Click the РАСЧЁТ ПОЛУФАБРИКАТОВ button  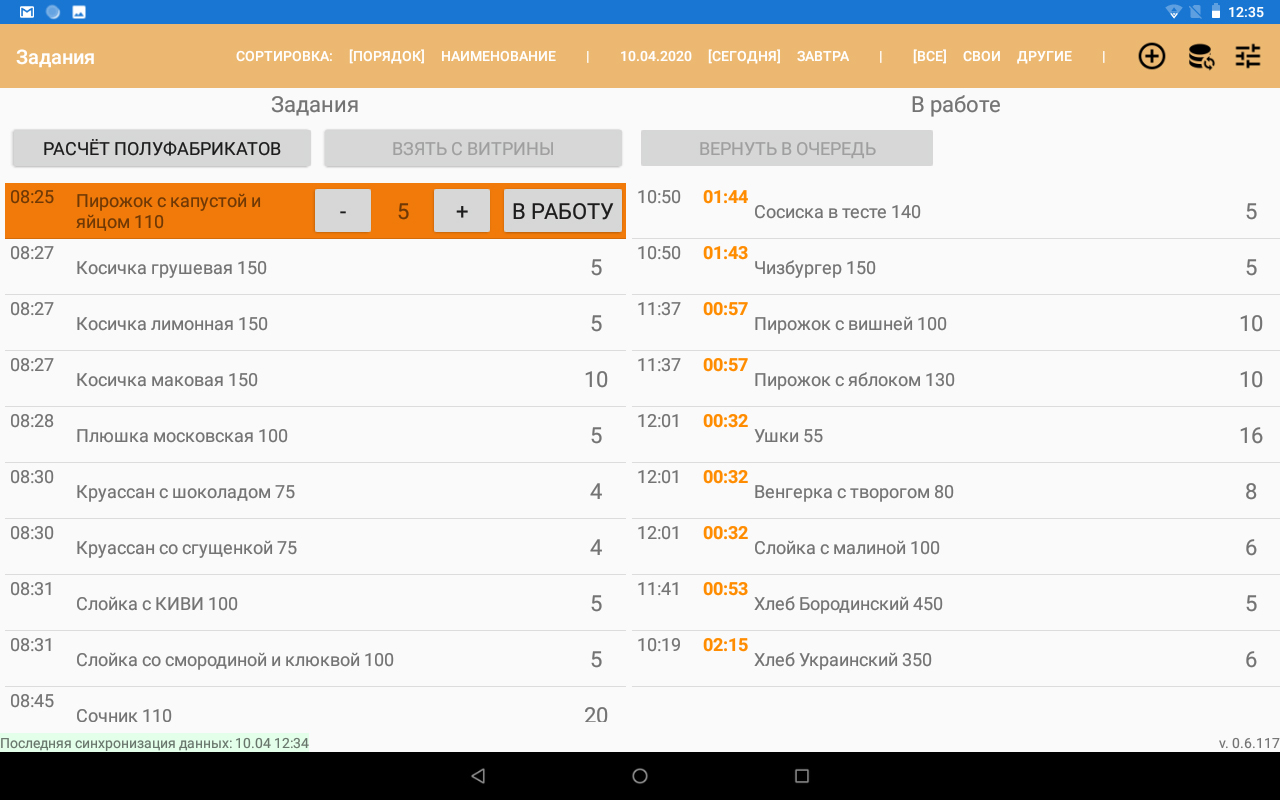click(162, 149)
